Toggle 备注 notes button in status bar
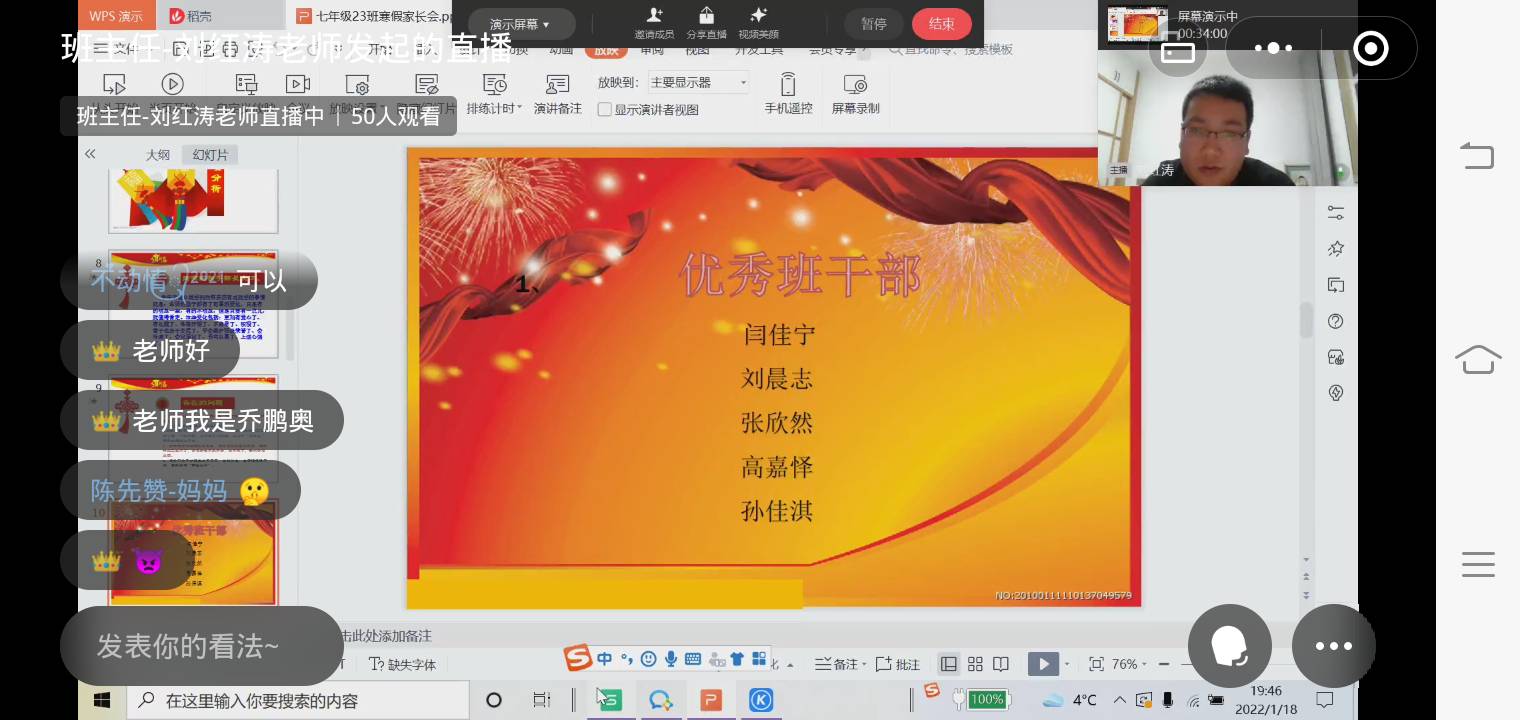Viewport: 1520px width, 720px height. pyautogui.click(x=837, y=664)
